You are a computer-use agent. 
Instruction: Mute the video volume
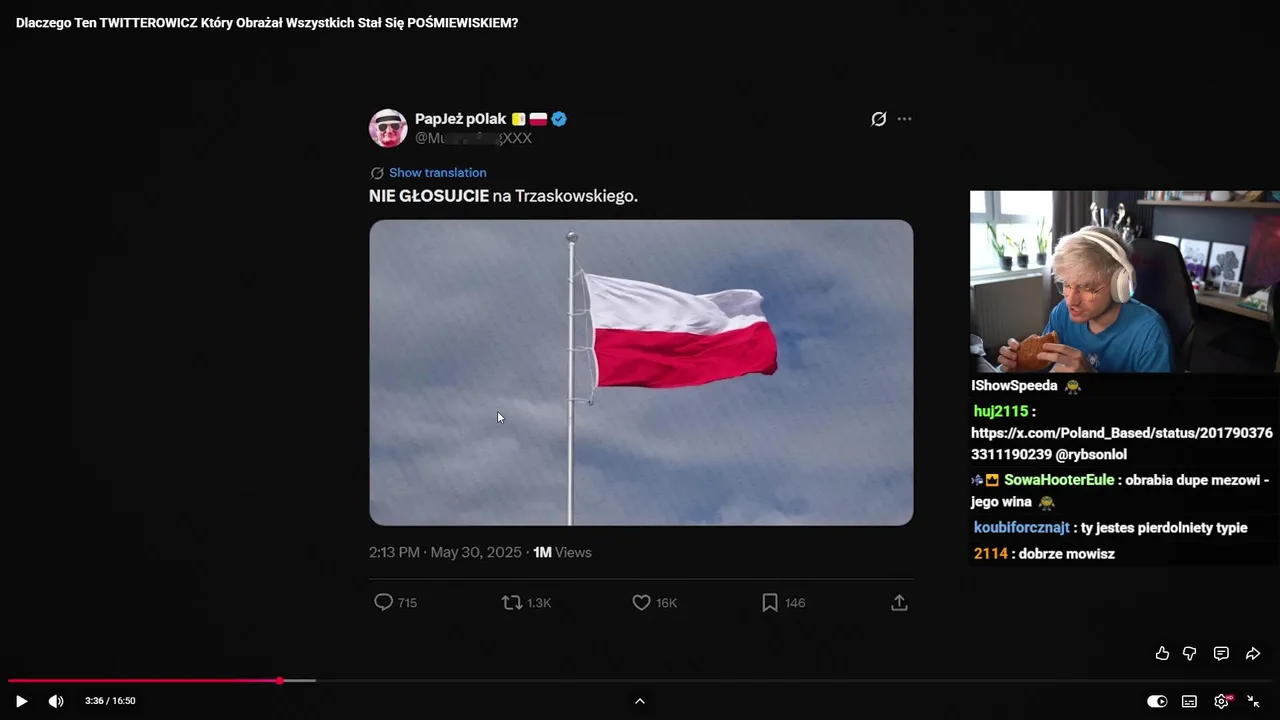pyautogui.click(x=56, y=701)
